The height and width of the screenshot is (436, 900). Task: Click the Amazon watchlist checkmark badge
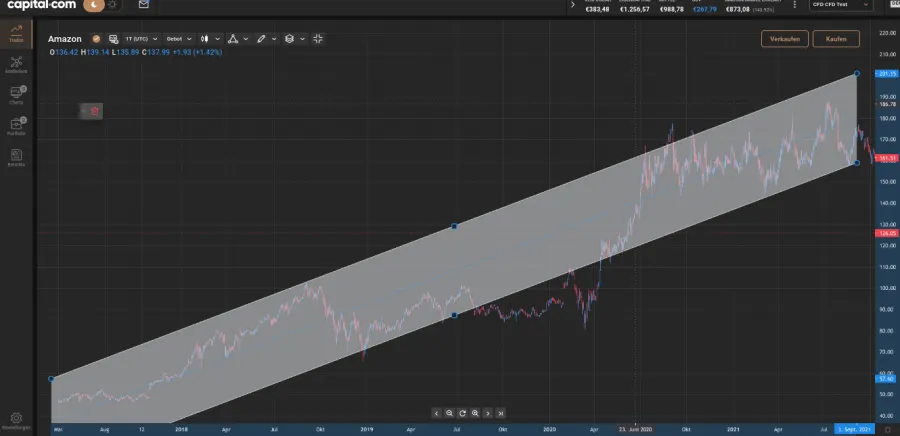[x=96, y=38]
